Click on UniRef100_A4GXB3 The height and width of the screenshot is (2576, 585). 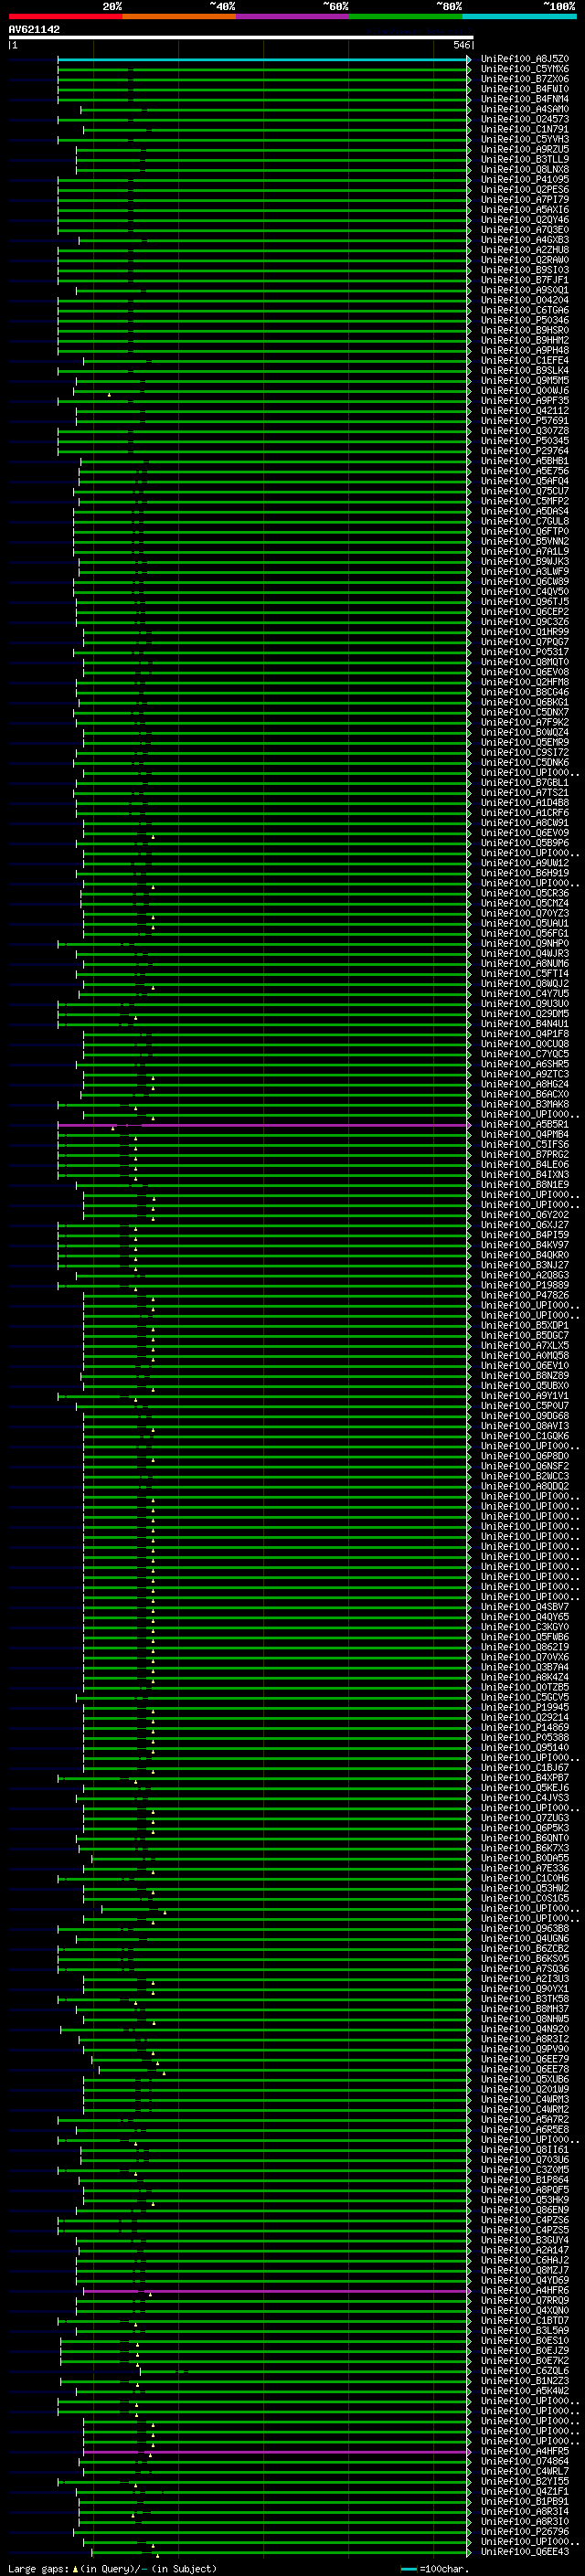click(525, 240)
